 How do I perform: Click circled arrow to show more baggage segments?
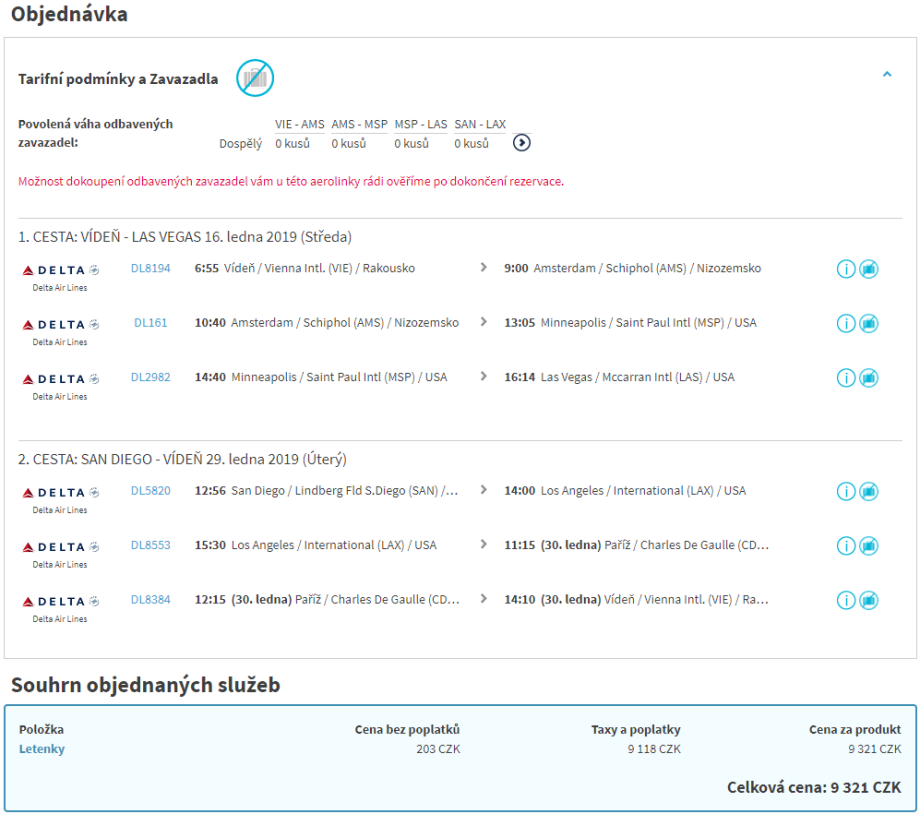[x=521, y=143]
